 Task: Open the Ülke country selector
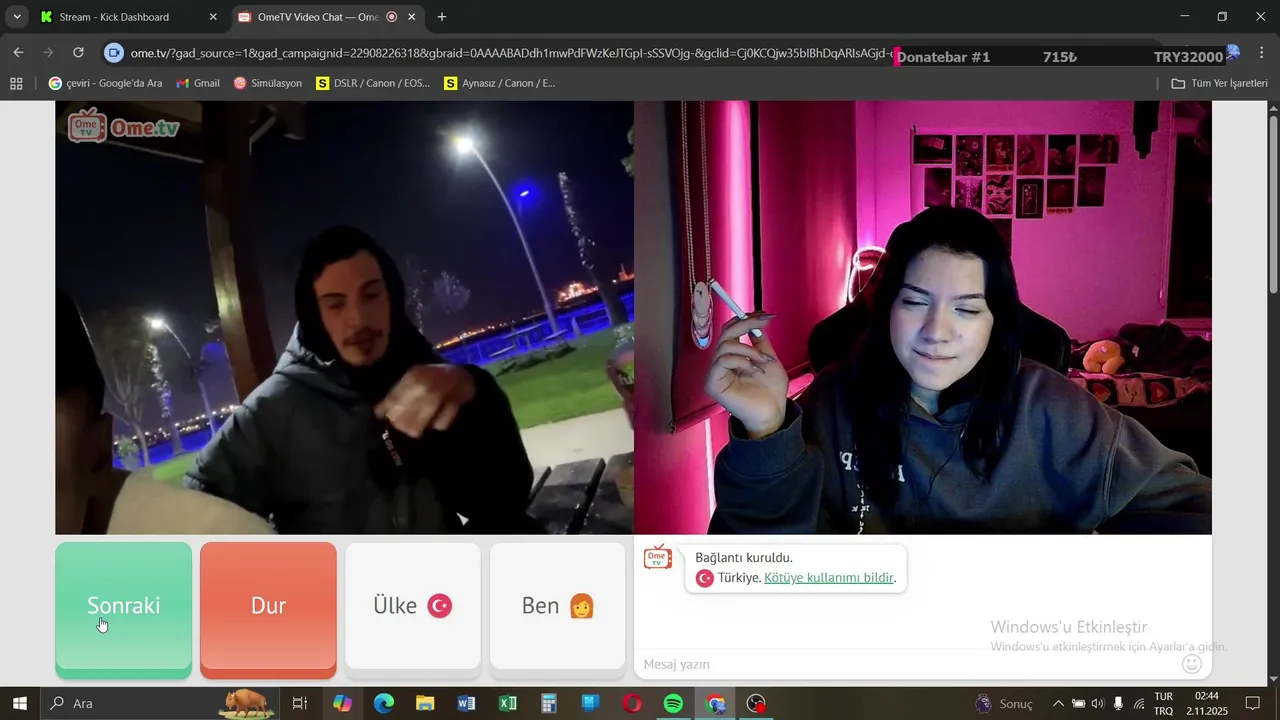coord(413,606)
